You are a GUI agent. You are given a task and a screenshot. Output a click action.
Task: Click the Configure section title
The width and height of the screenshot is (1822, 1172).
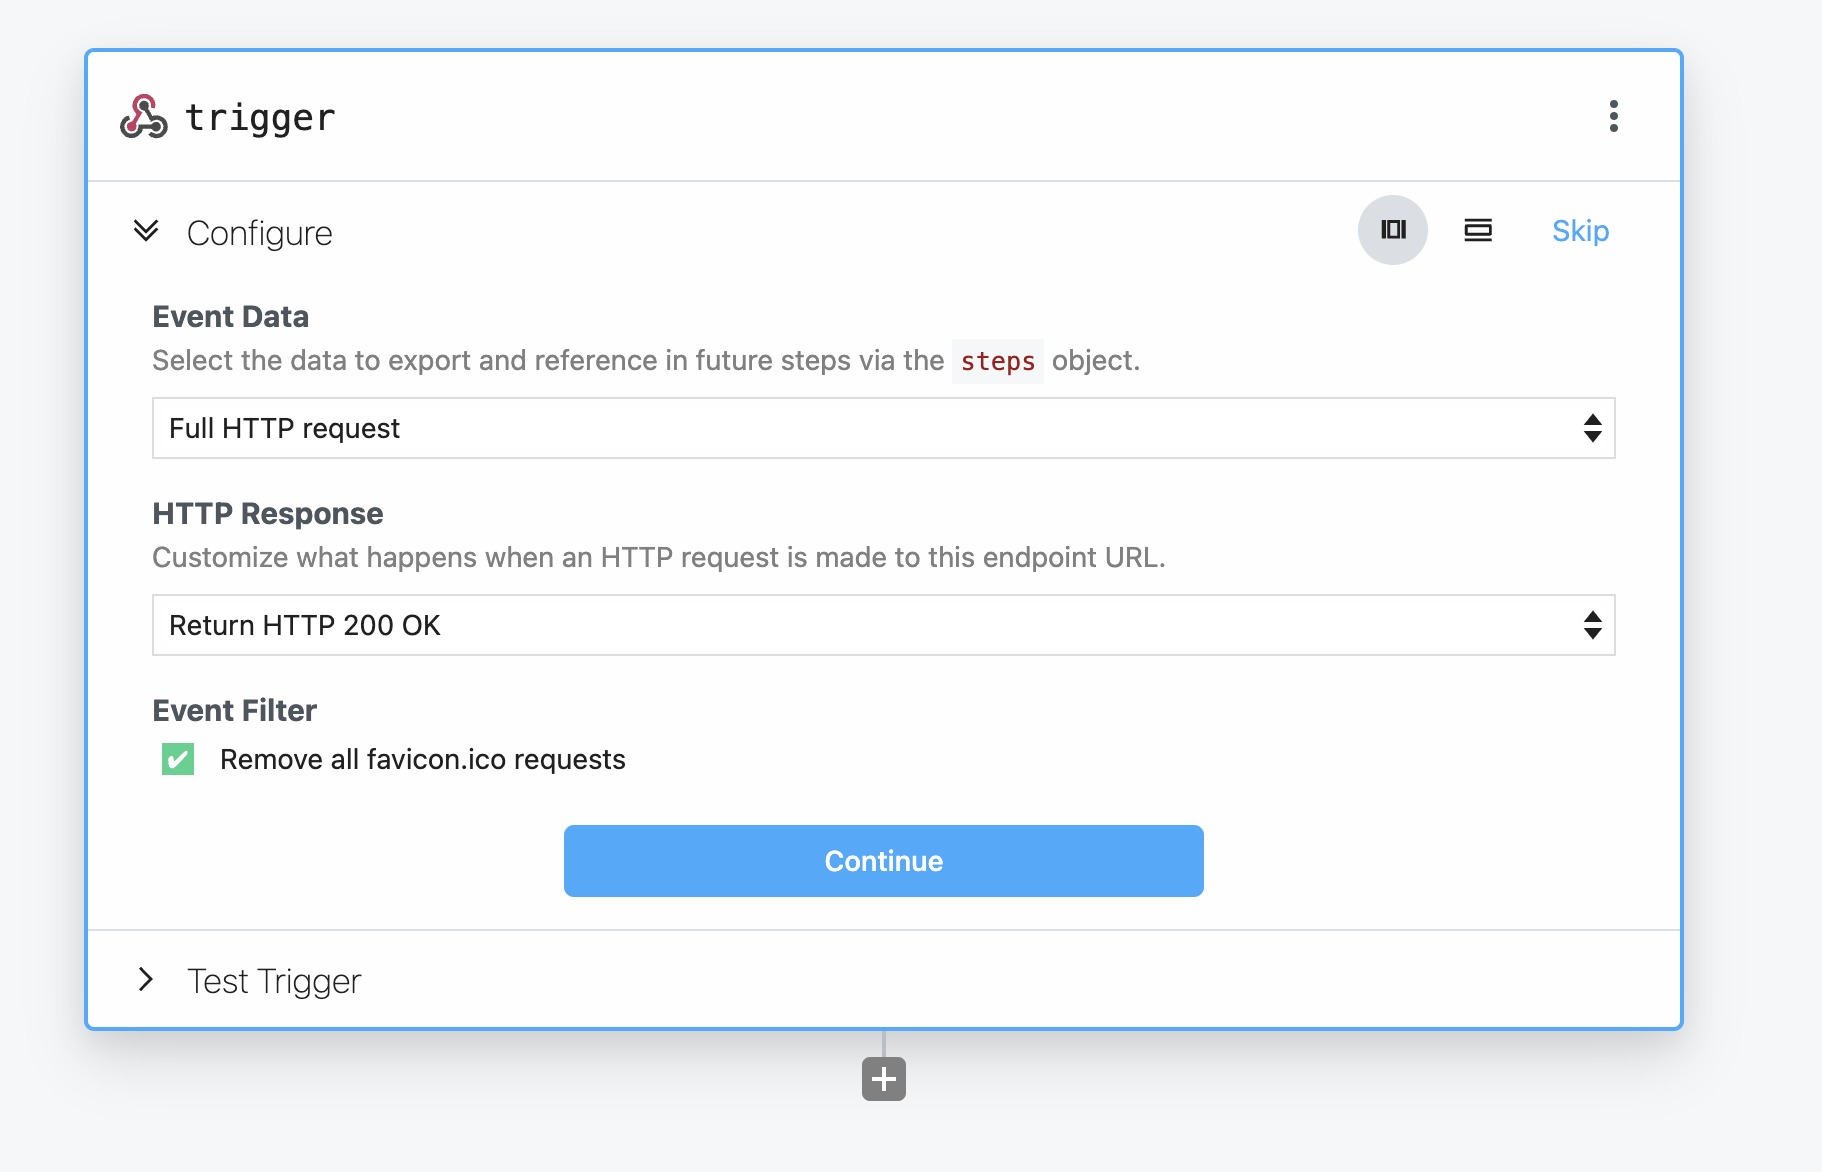pos(259,233)
